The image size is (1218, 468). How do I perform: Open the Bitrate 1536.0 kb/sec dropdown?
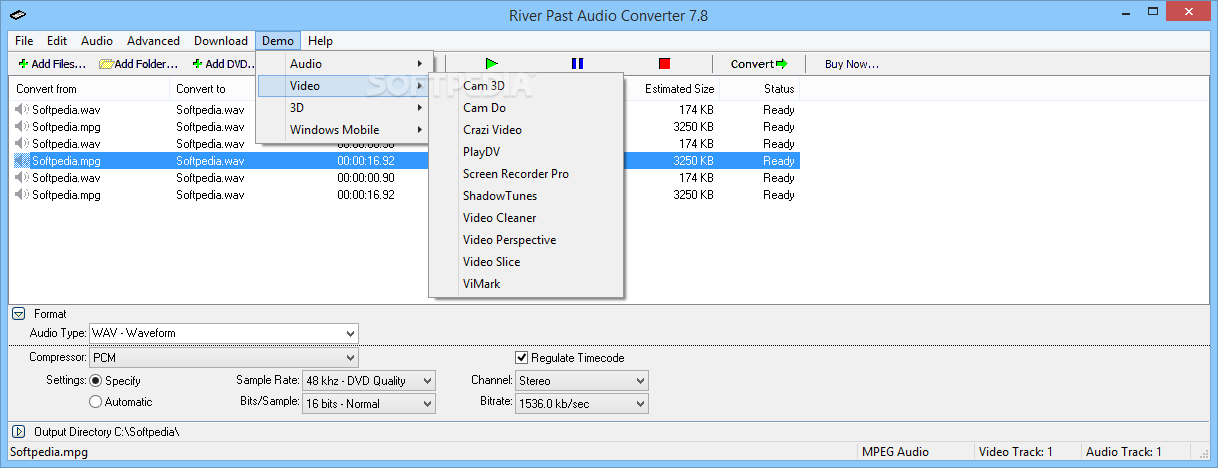pyautogui.click(x=582, y=404)
